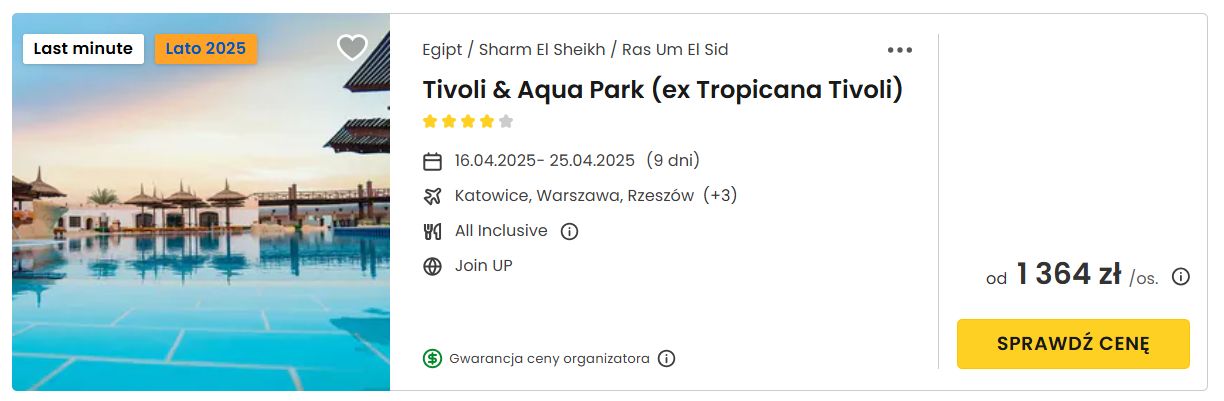The width and height of the screenshot is (1224, 401).
Task: Click the four-star hotel rating
Action: pyautogui.click(x=468, y=122)
